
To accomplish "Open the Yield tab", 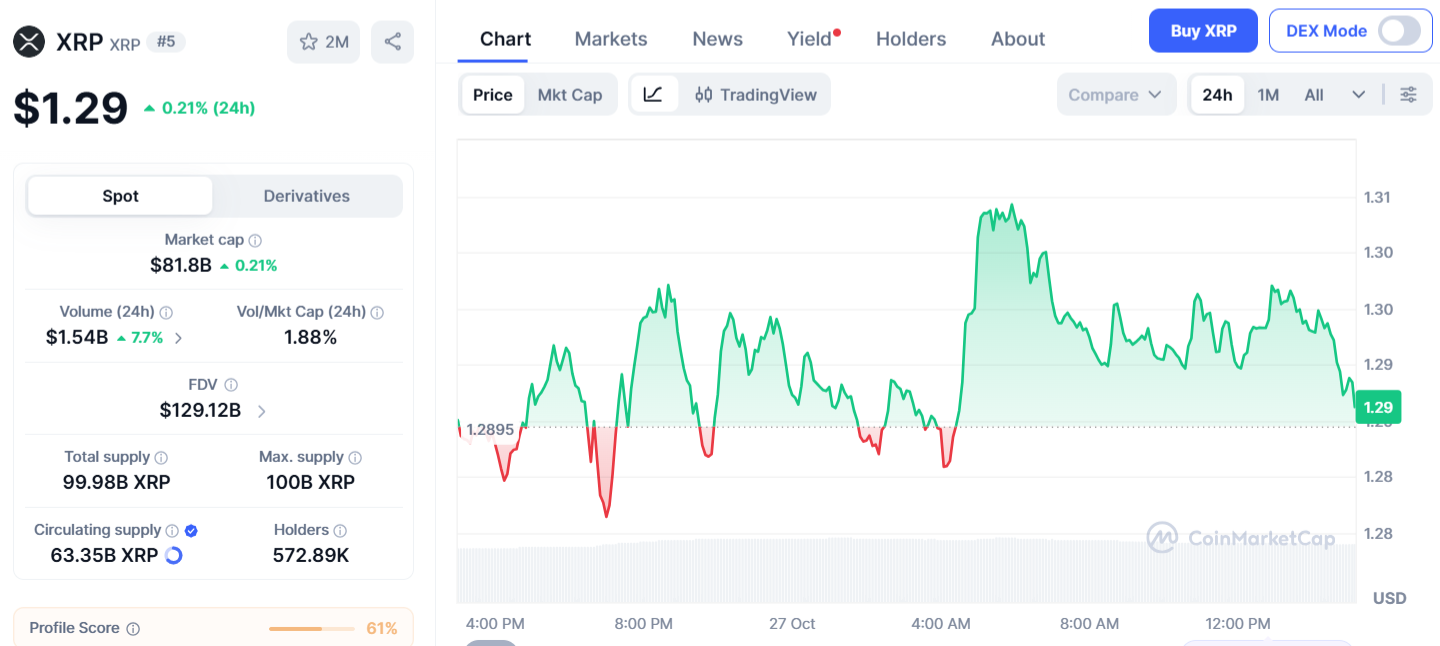I will coord(810,39).
